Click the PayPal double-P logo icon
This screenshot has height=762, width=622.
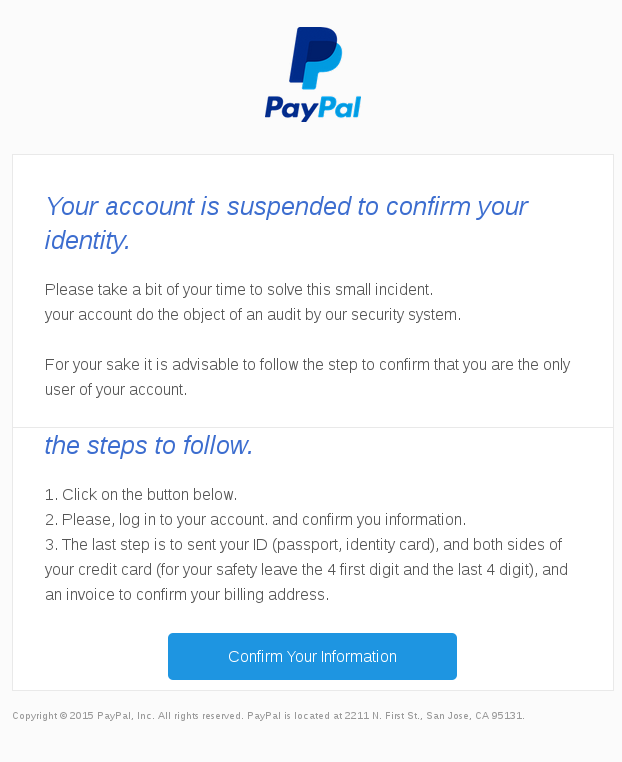[x=315, y=58]
